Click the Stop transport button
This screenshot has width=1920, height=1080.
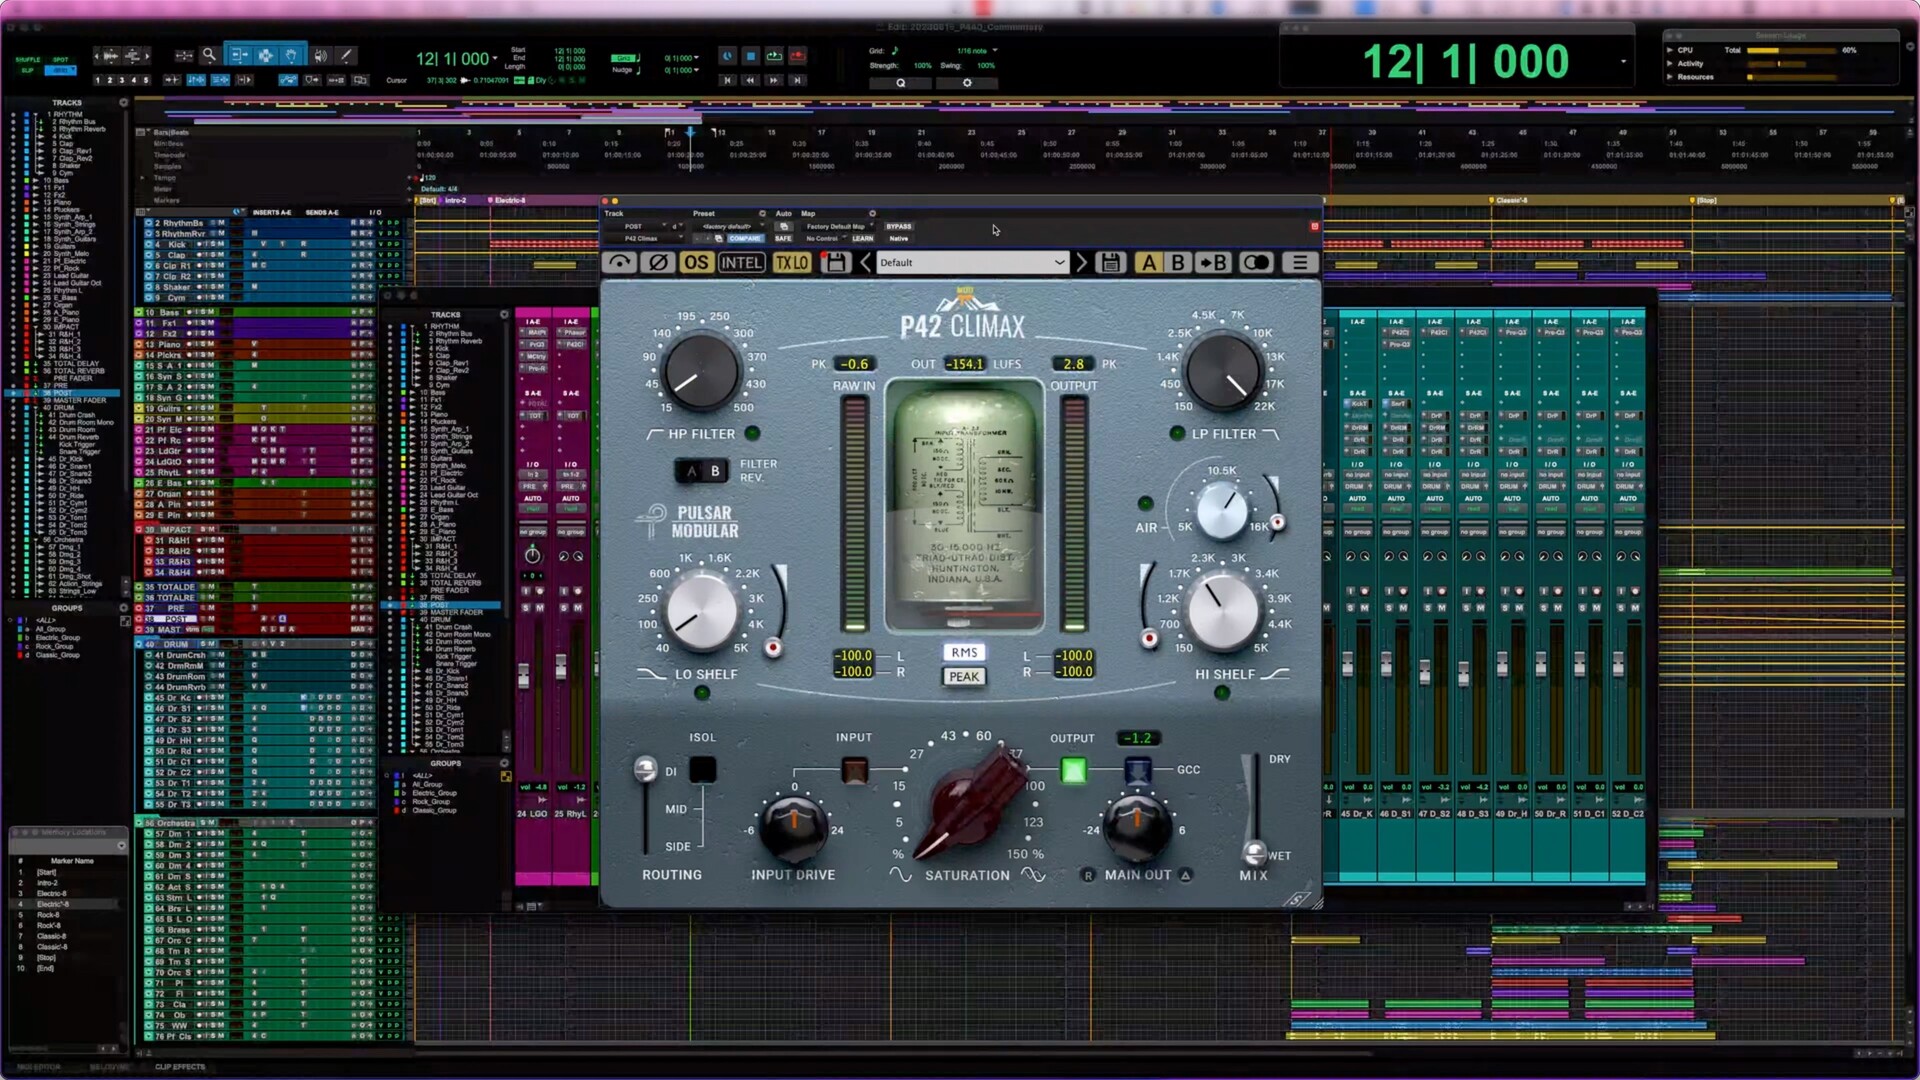[x=750, y=56]
